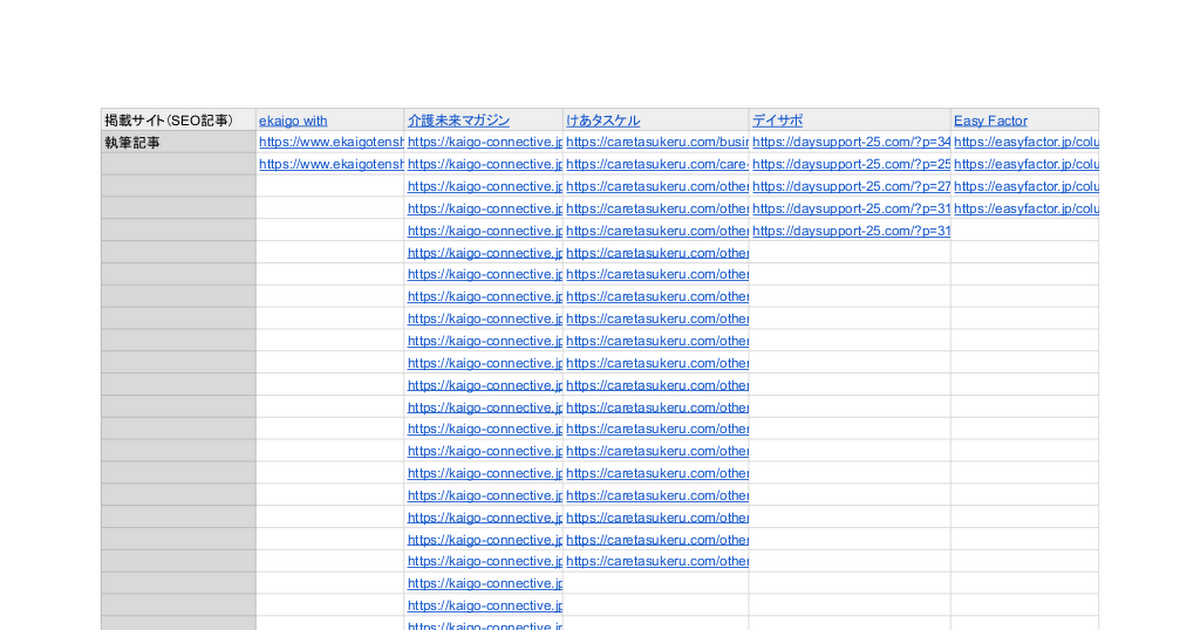
Task: Open the kaigo-connective link in the caretasukeru.com/care- row
Action: point(485,164)
